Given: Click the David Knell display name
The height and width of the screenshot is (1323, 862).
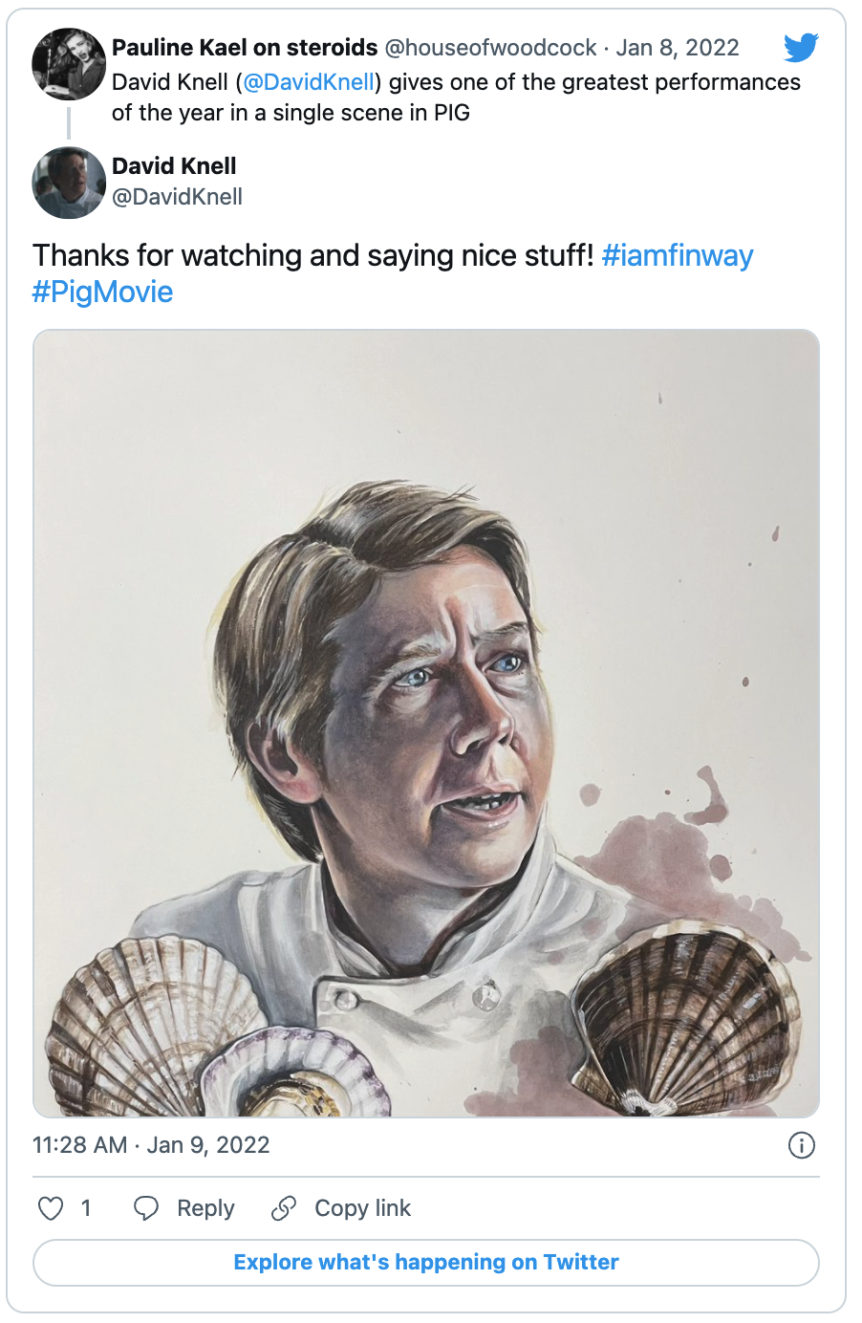Looking at the screenshot, I should (x=174, y=166).
